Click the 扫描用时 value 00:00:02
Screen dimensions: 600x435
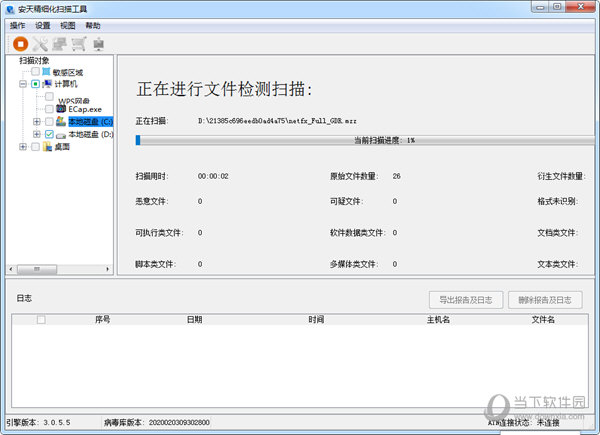pyautogui.click(x=213, y=176)
